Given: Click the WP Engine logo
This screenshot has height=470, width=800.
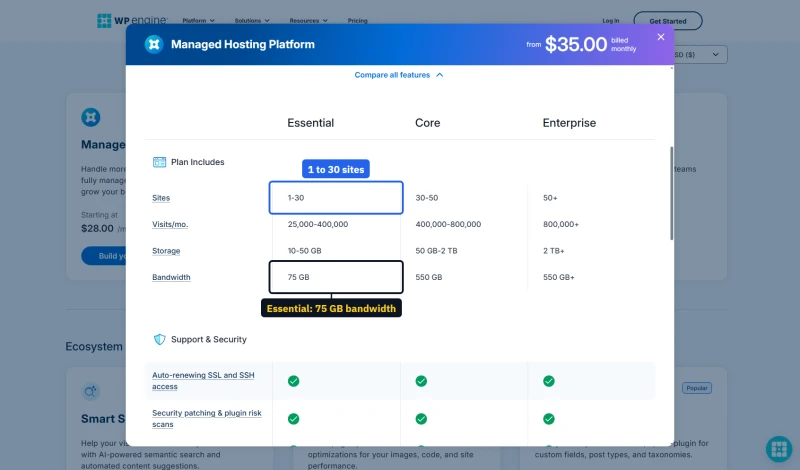Looking at the screenshot, I should (x=132, y=21).
